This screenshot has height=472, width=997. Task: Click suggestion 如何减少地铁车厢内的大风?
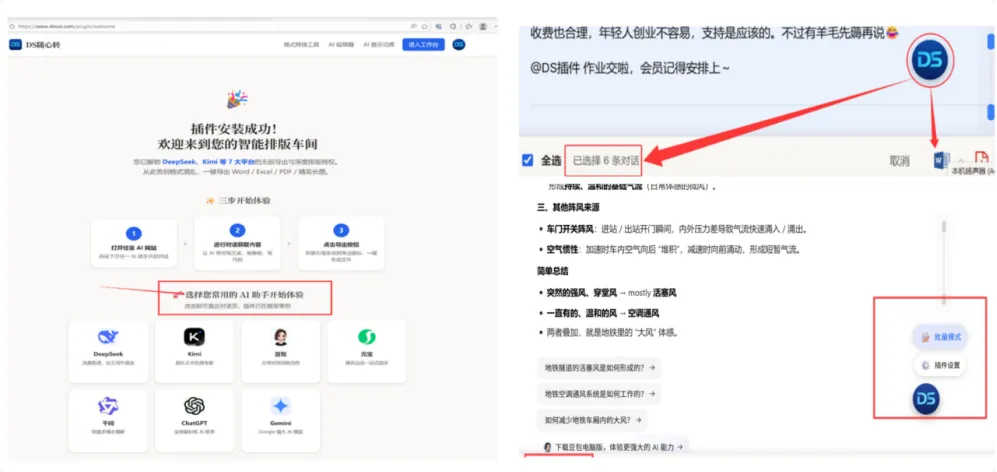(592, 420)
